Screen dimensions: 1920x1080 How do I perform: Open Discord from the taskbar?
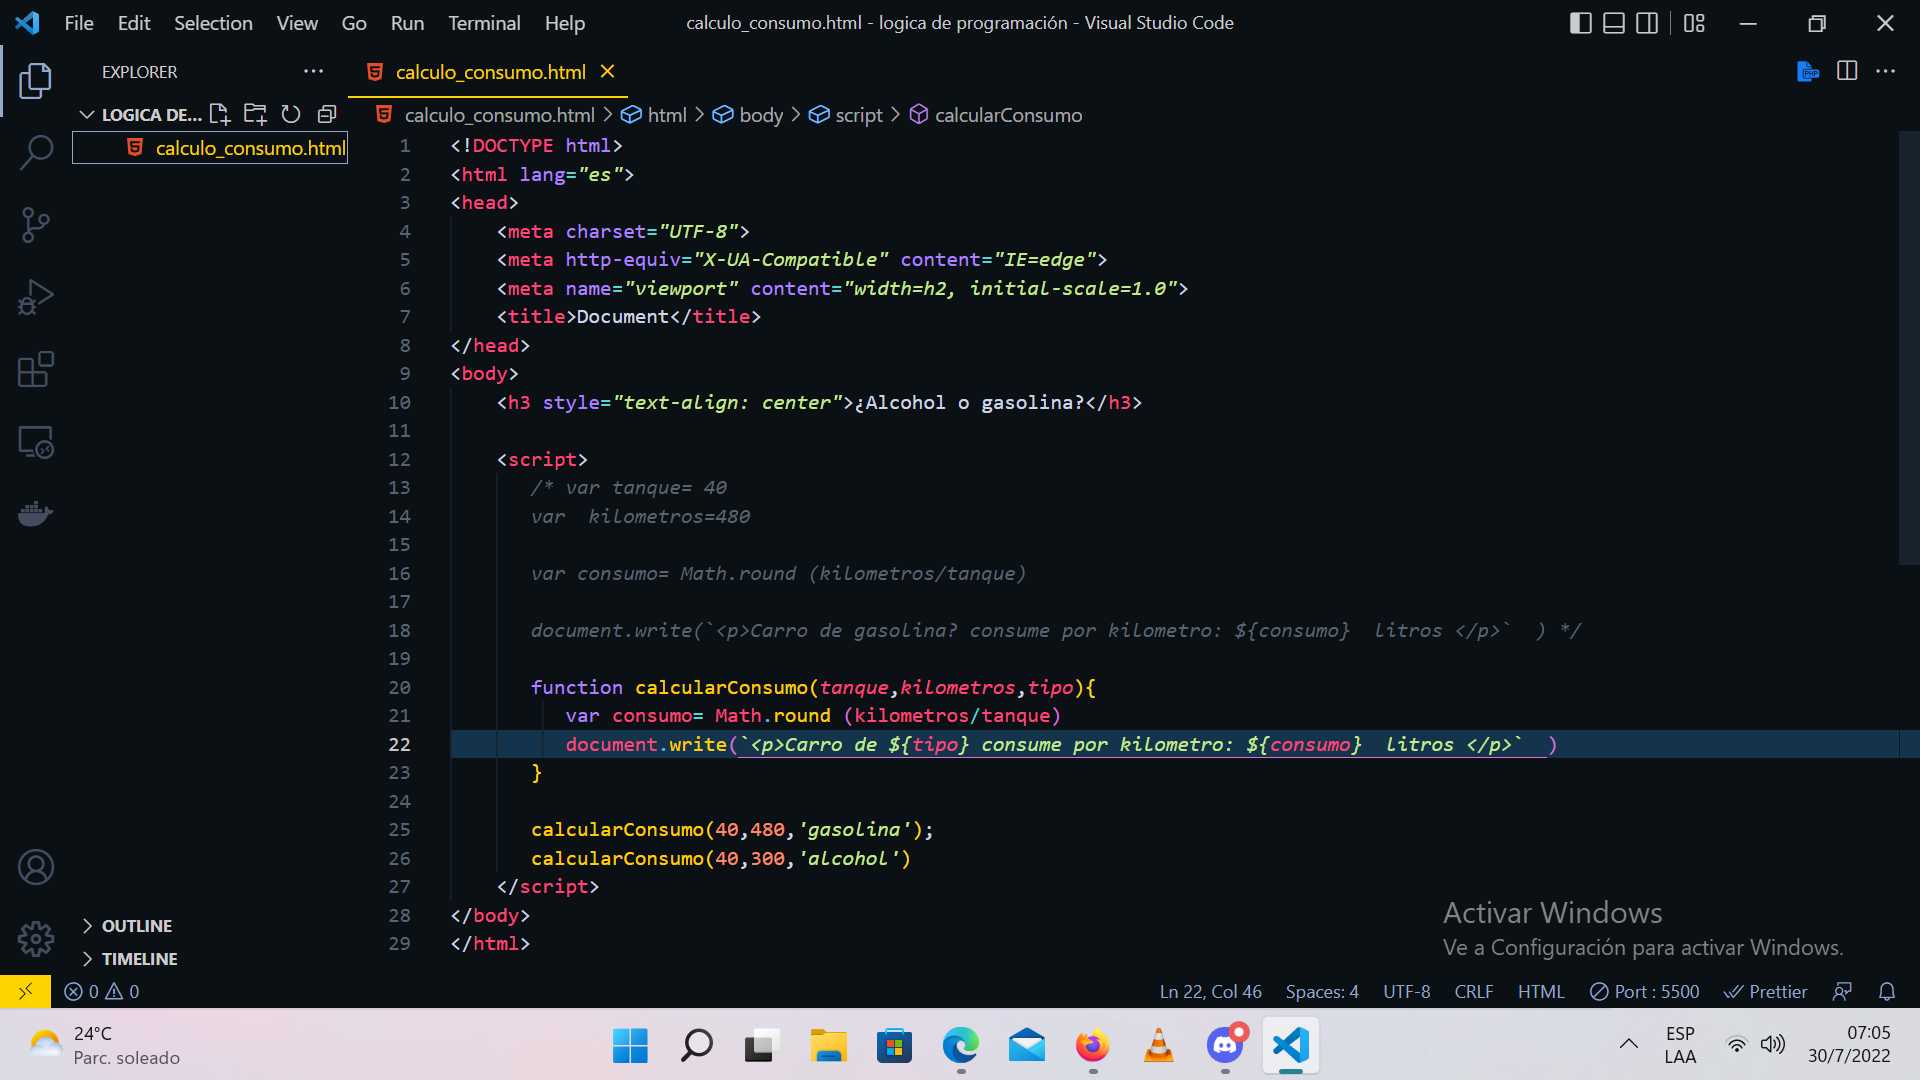coord(1225,1046)
